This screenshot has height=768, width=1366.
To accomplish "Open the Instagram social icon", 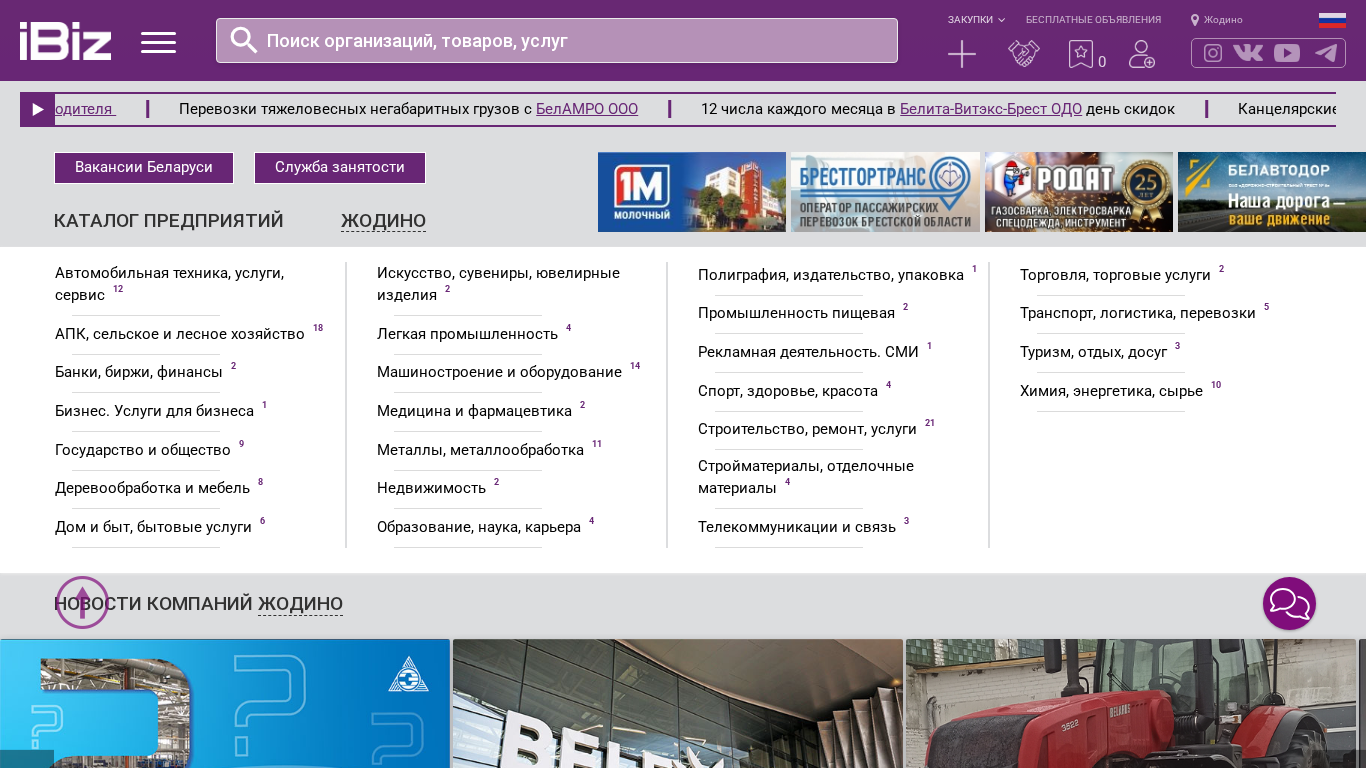I will pyautogui.click(x=1212, y=53).
